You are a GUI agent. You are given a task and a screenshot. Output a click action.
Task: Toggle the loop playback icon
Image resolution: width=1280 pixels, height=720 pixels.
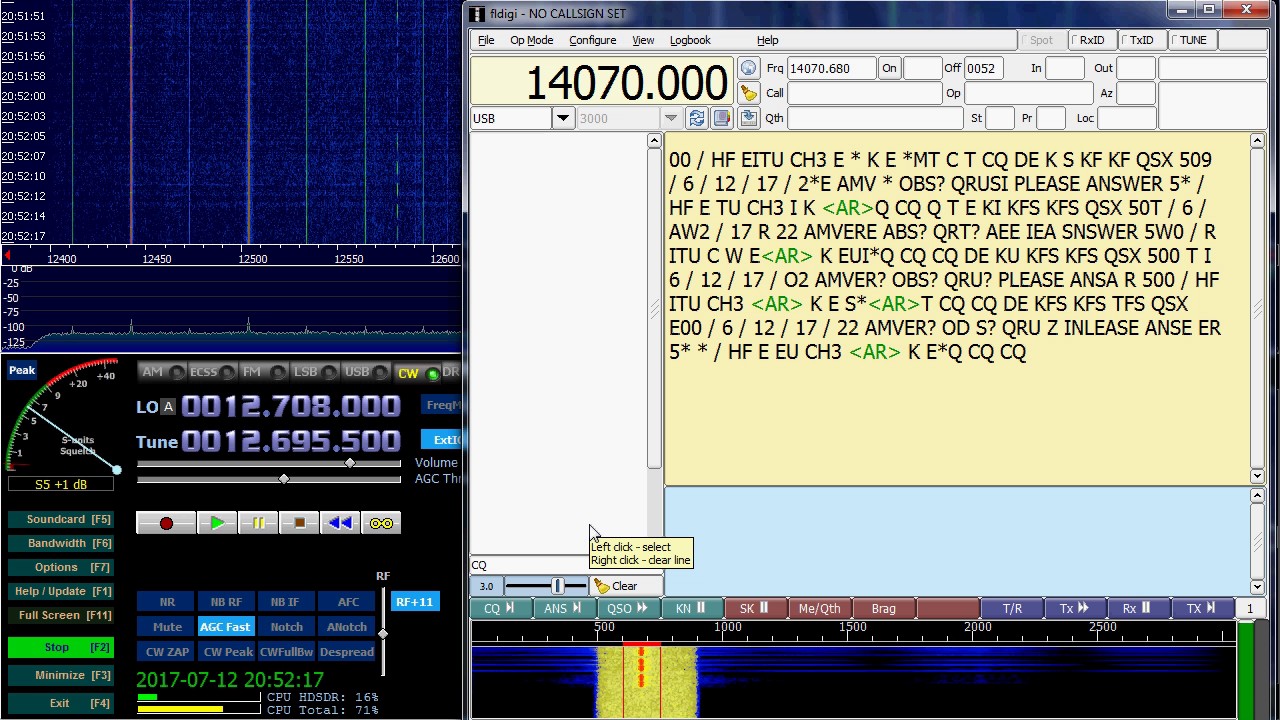[x=381, y=523]
